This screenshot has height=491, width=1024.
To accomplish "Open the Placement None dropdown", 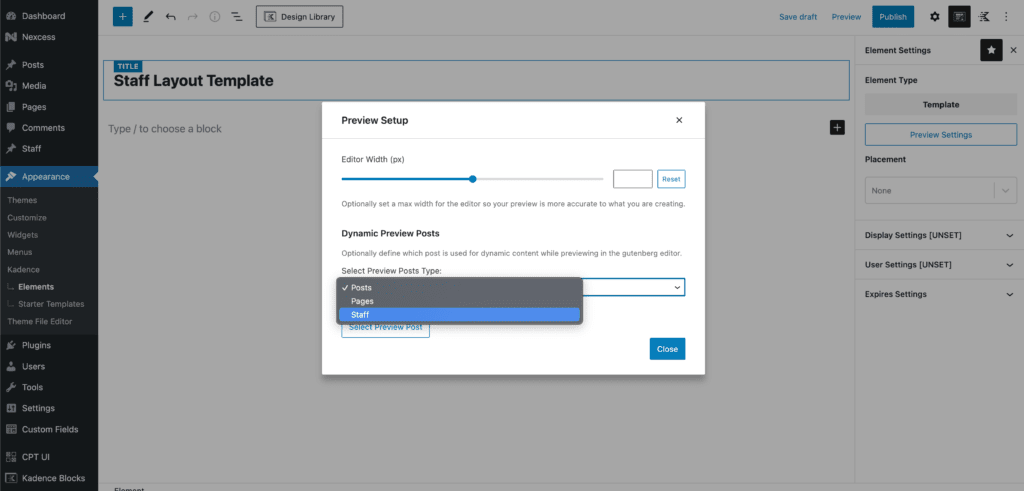I will coord(941,191).
